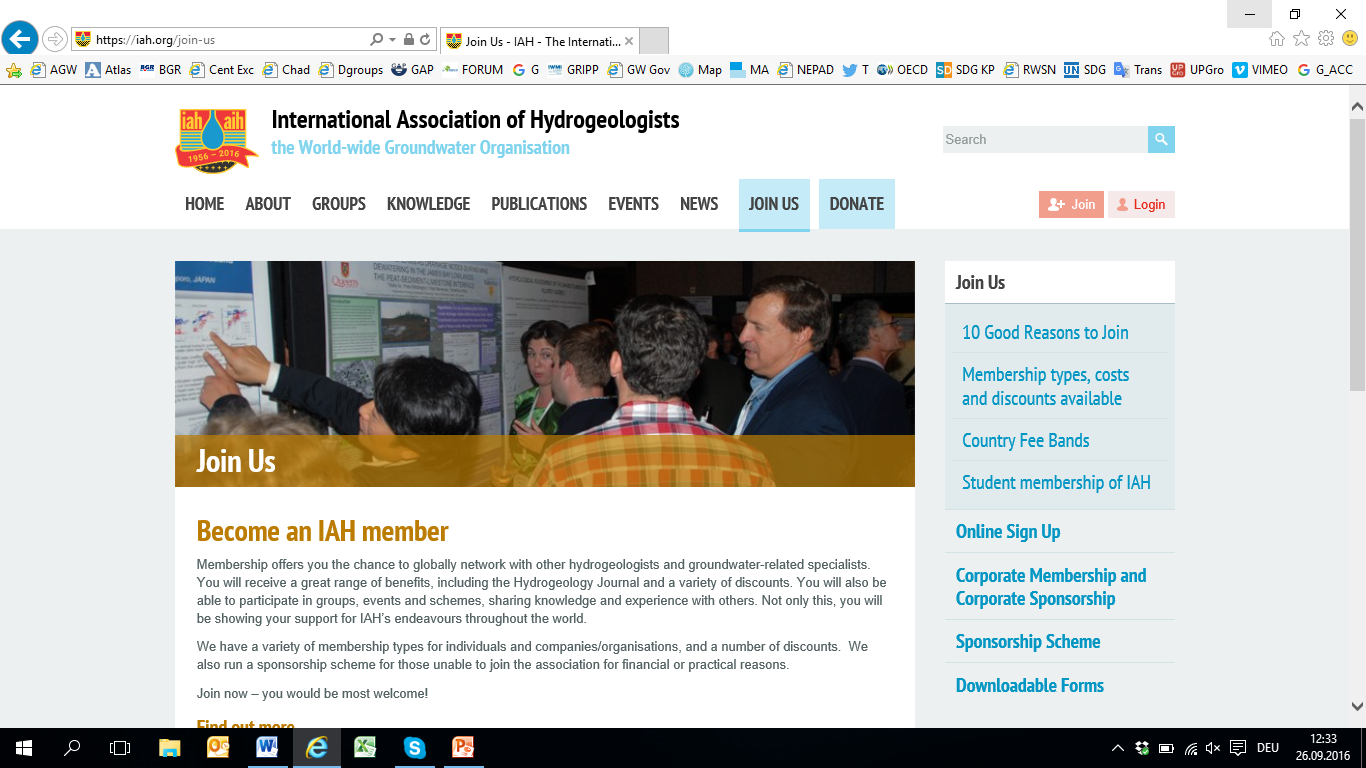
Task: Click the refresh icon in address bar
Action: pyautogui.click(x=425, y=40)
